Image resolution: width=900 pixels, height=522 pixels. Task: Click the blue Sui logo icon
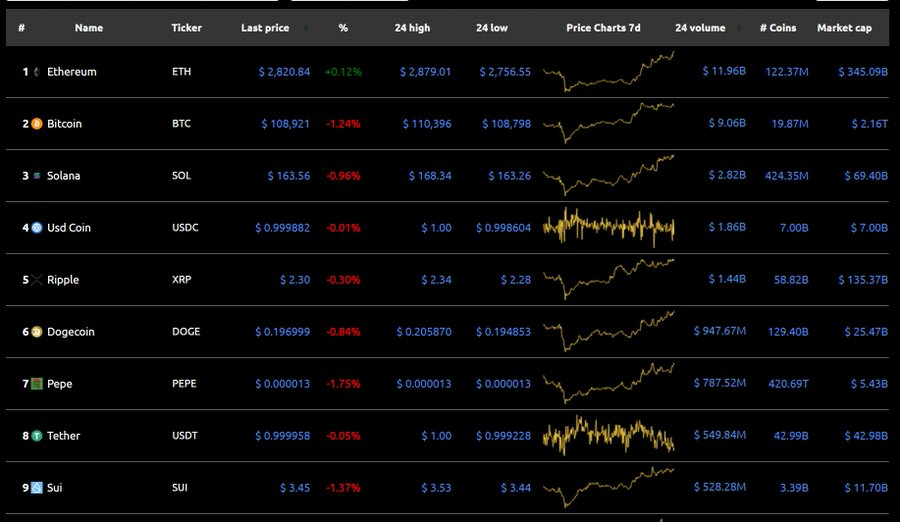[x=37, y=488]
